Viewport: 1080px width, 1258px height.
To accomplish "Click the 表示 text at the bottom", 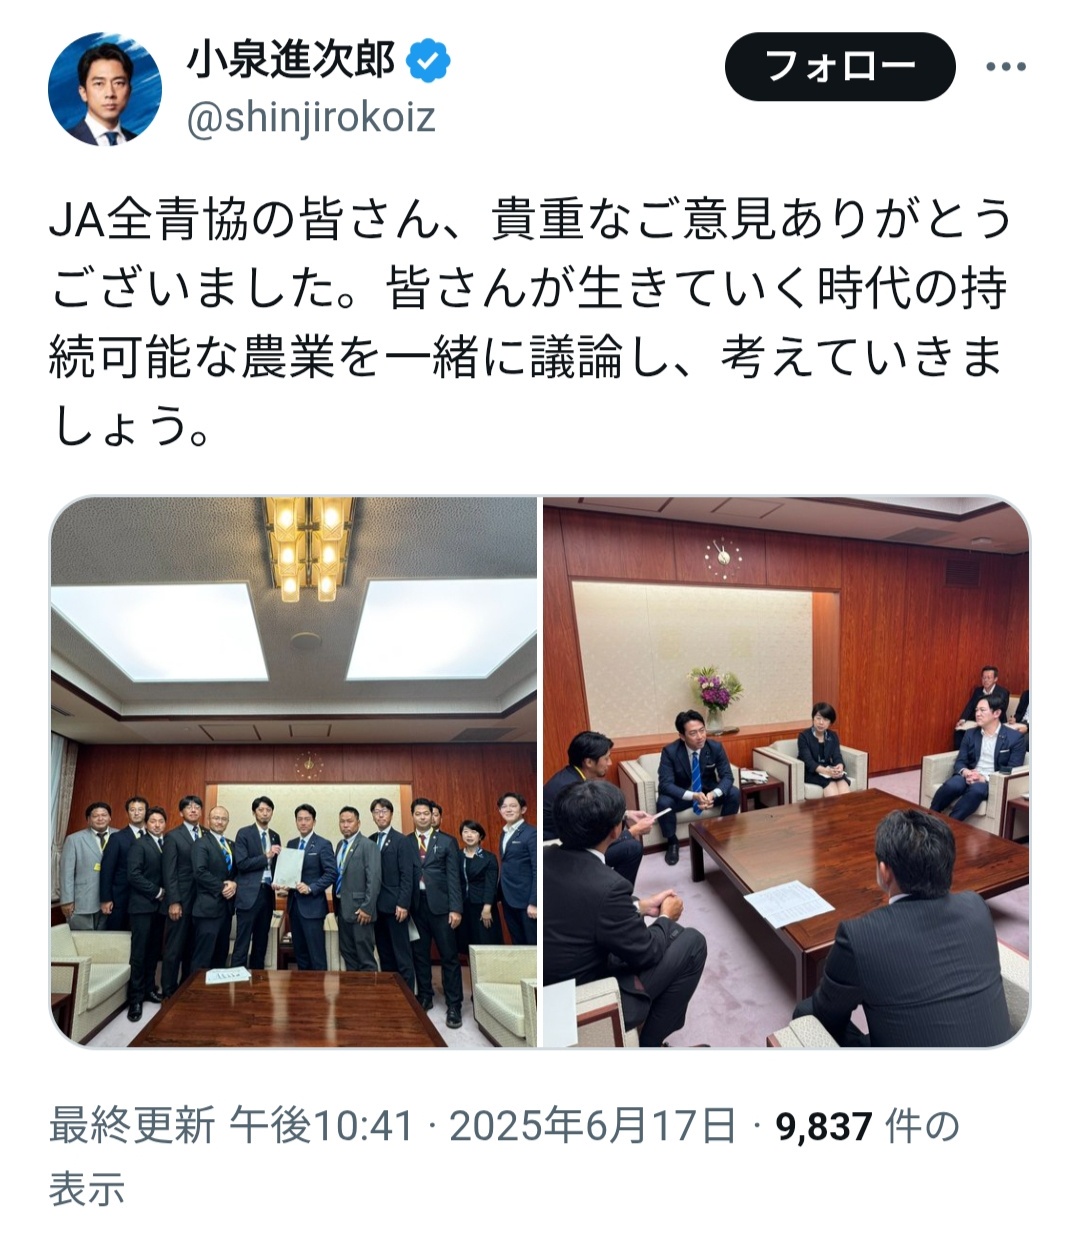I will [x=87, y=1188].
